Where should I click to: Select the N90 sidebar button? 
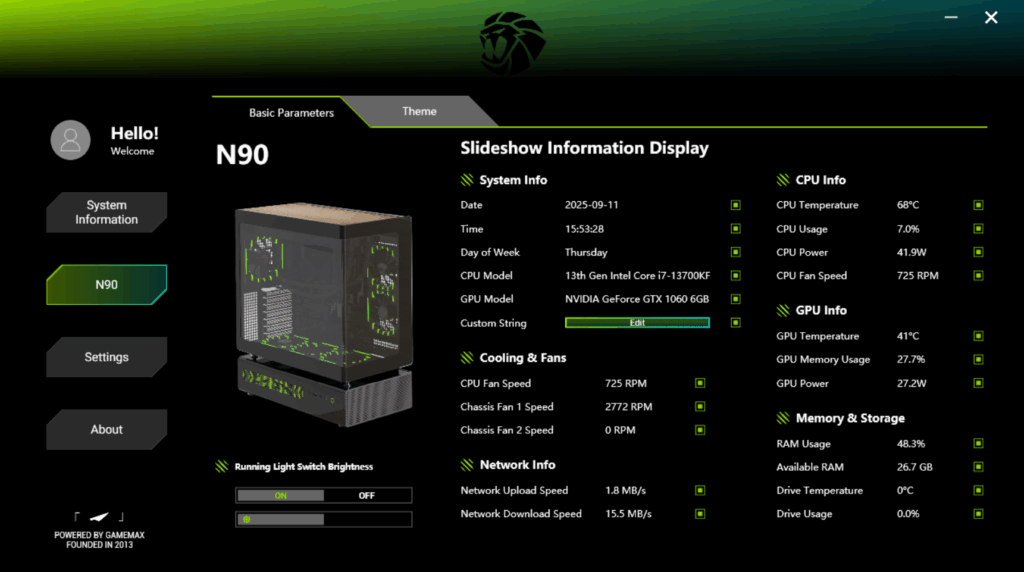pos(106,285)
